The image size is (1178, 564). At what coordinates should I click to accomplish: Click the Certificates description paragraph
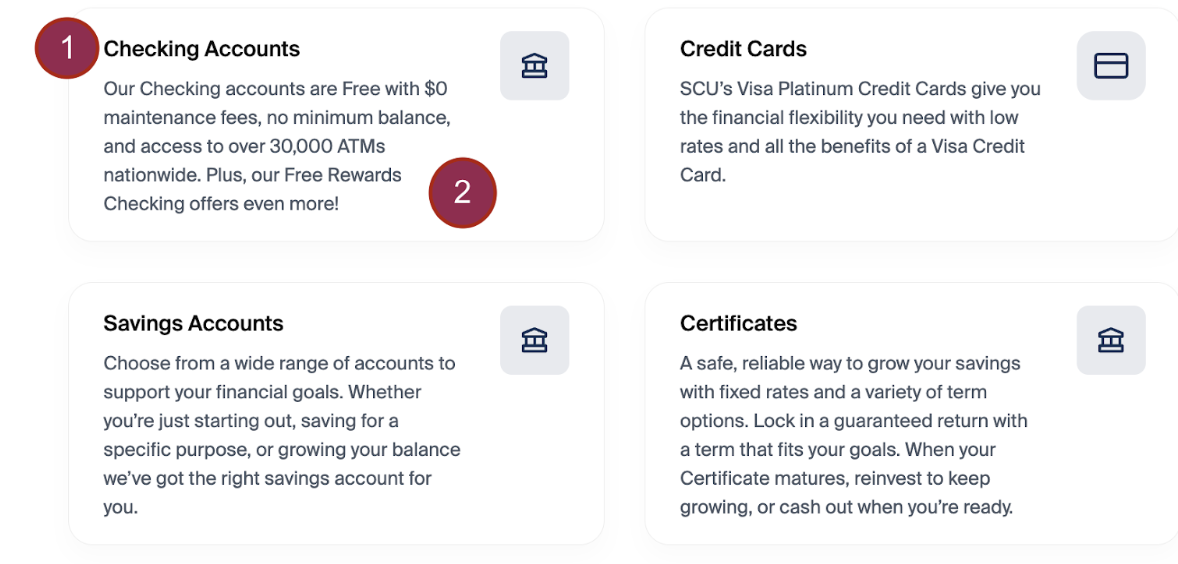point(855,435)
